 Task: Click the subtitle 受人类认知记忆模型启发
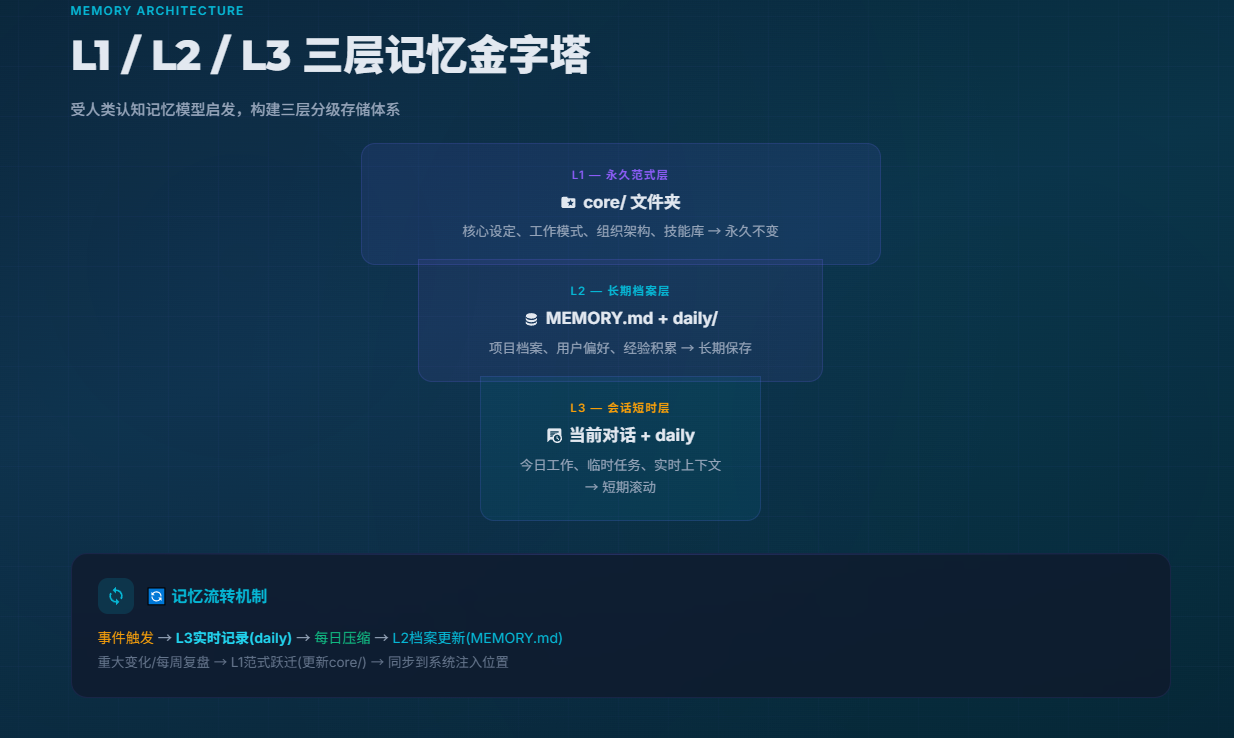pos(156,110)
